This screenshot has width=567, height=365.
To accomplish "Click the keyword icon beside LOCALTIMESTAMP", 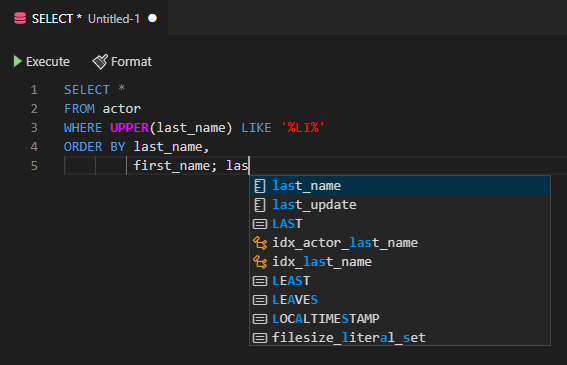I will [x=260, y=319].
